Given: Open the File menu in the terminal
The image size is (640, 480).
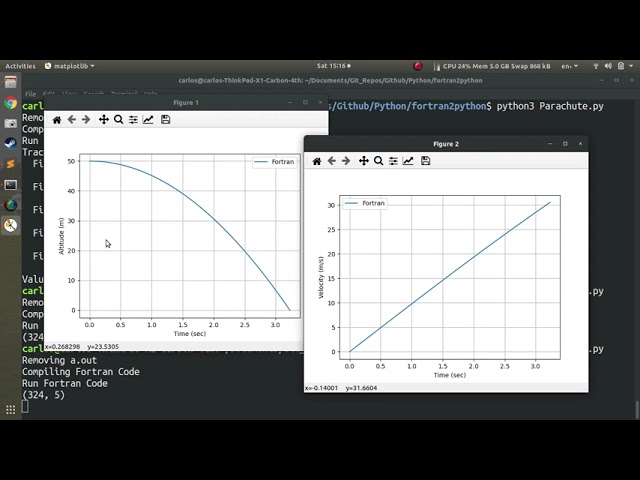Looking at the screenshot, I should (31, 94).
